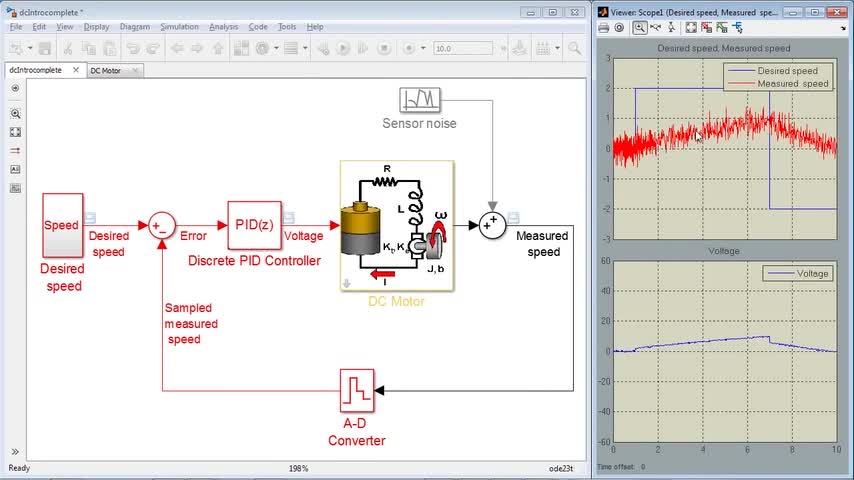Navigate forward with the right arrow icon

click(197, 48)
